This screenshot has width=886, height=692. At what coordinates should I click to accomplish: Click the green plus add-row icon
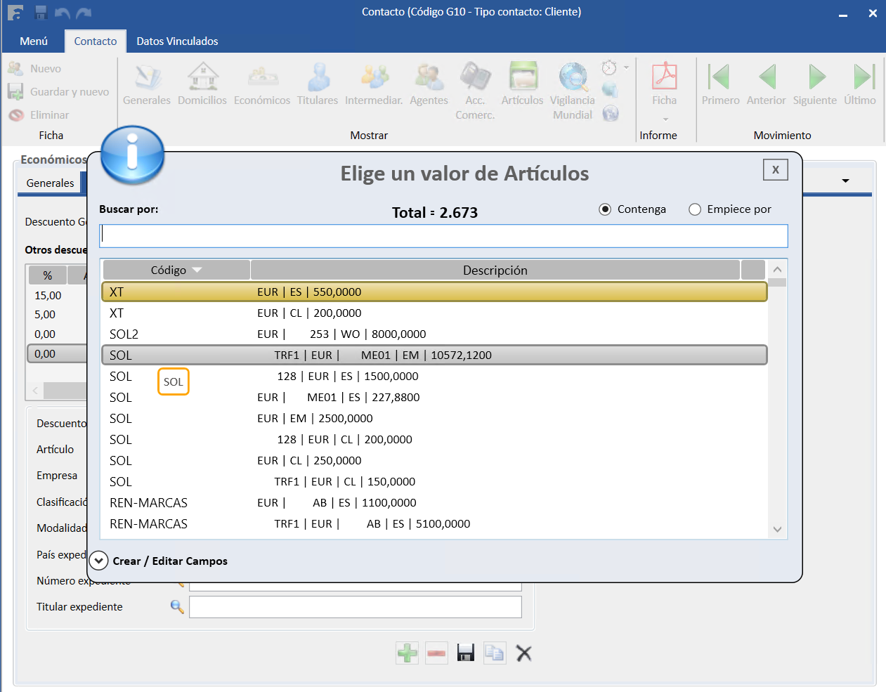[407, 653]
